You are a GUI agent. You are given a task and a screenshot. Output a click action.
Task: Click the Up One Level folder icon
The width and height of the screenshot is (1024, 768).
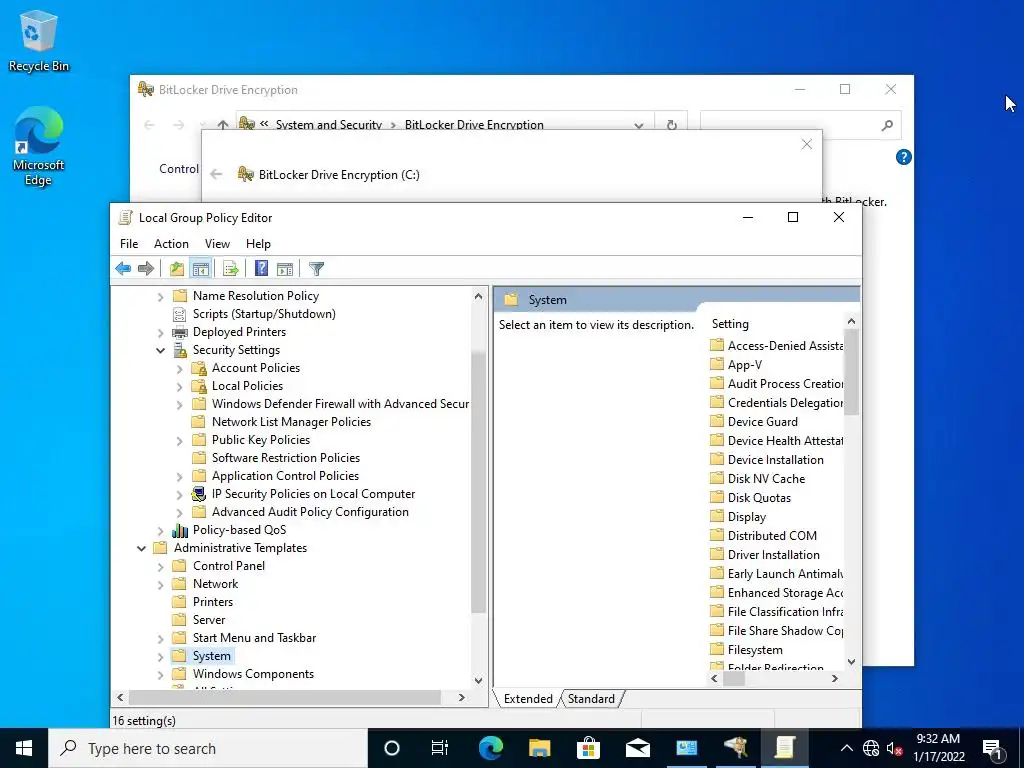(x=176, y=268)
